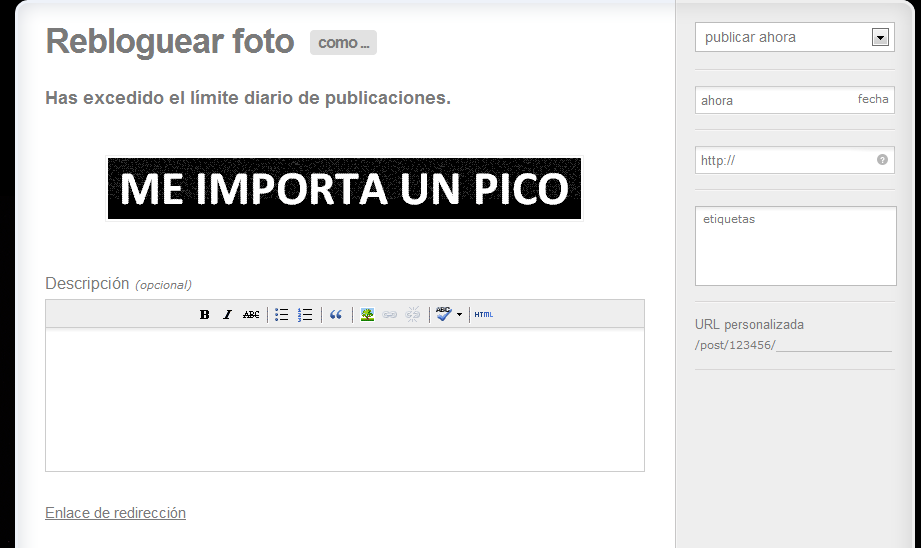Open the 'Enlace de redirección' link

[x=116, y=513]
